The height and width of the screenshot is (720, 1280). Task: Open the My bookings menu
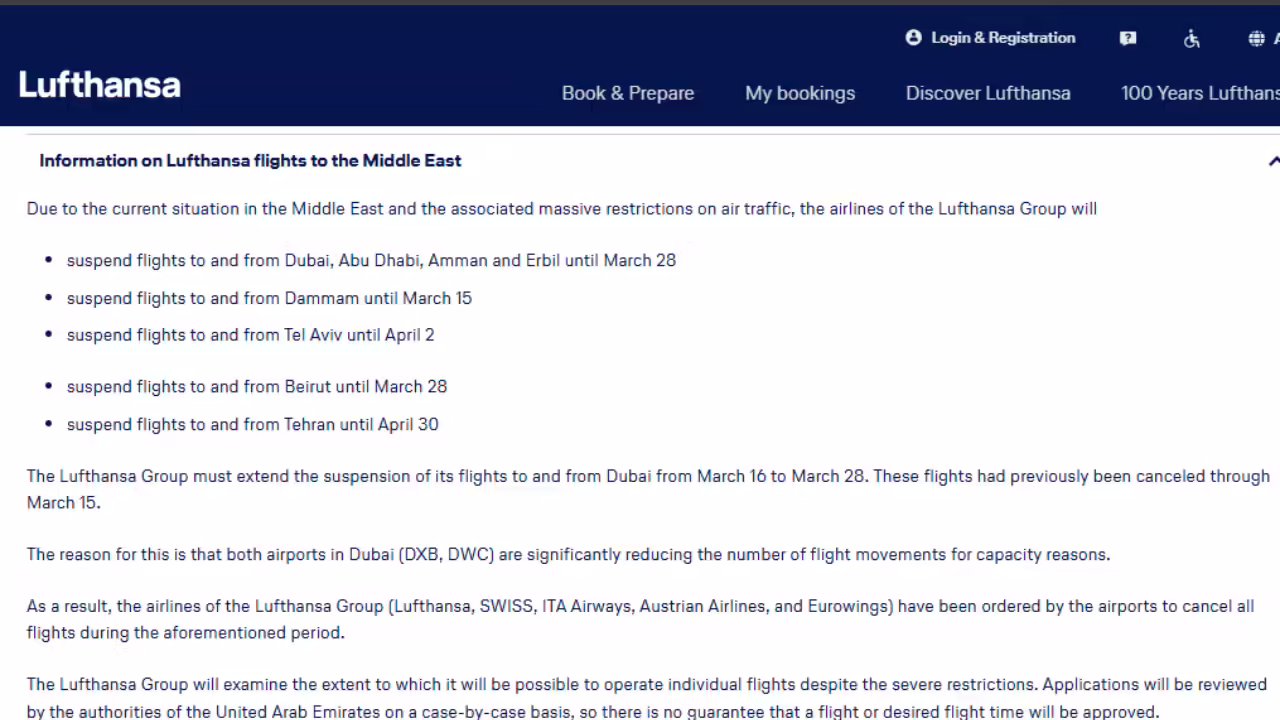point(799,93)
